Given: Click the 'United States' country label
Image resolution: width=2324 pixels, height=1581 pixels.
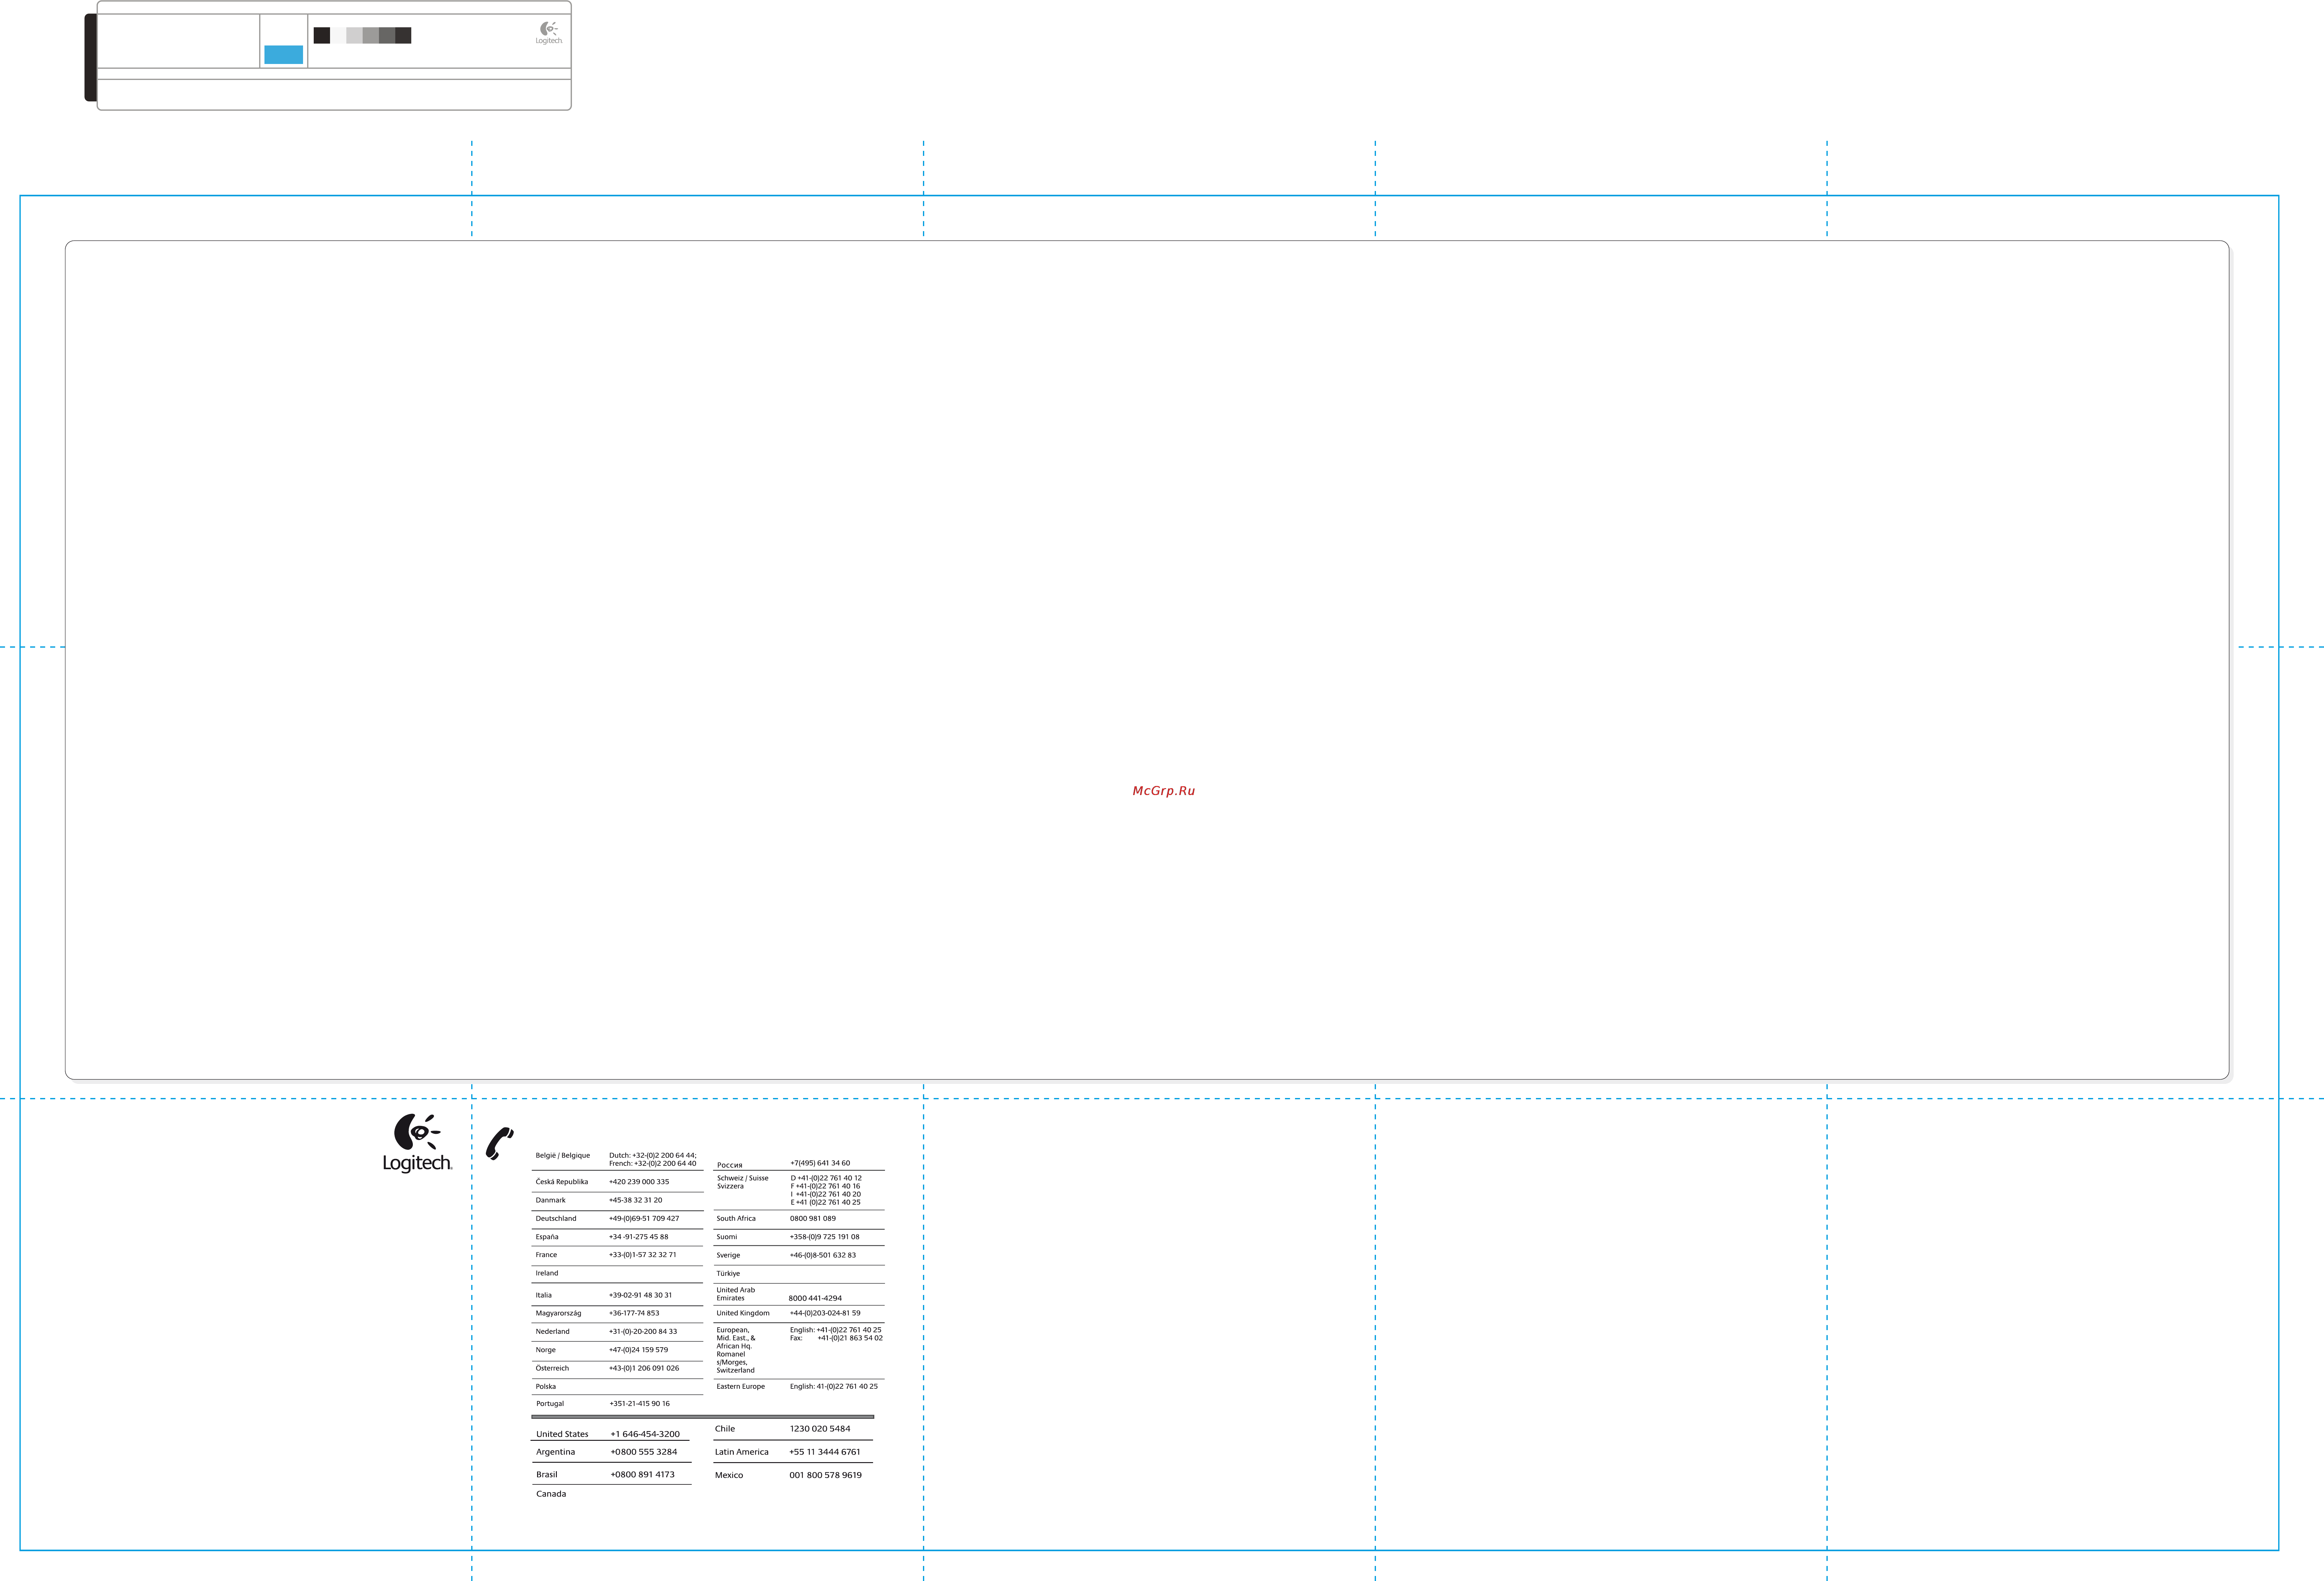Looking at the screenshot, I should (x=562, y=1434).
